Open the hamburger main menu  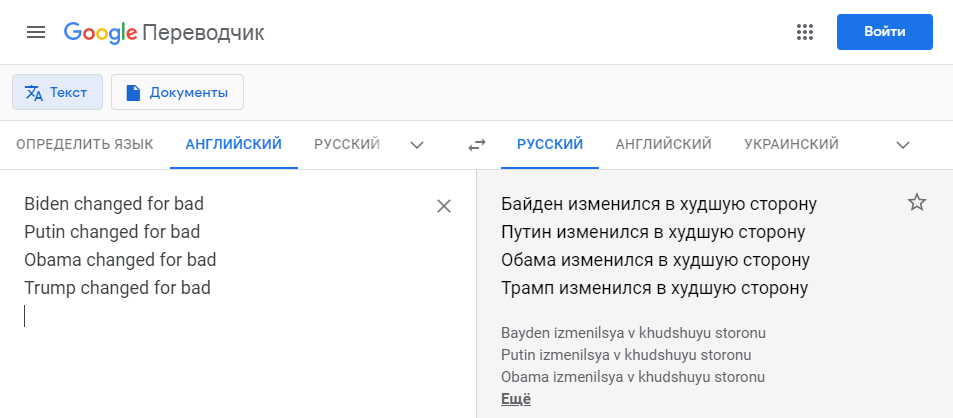36,32
